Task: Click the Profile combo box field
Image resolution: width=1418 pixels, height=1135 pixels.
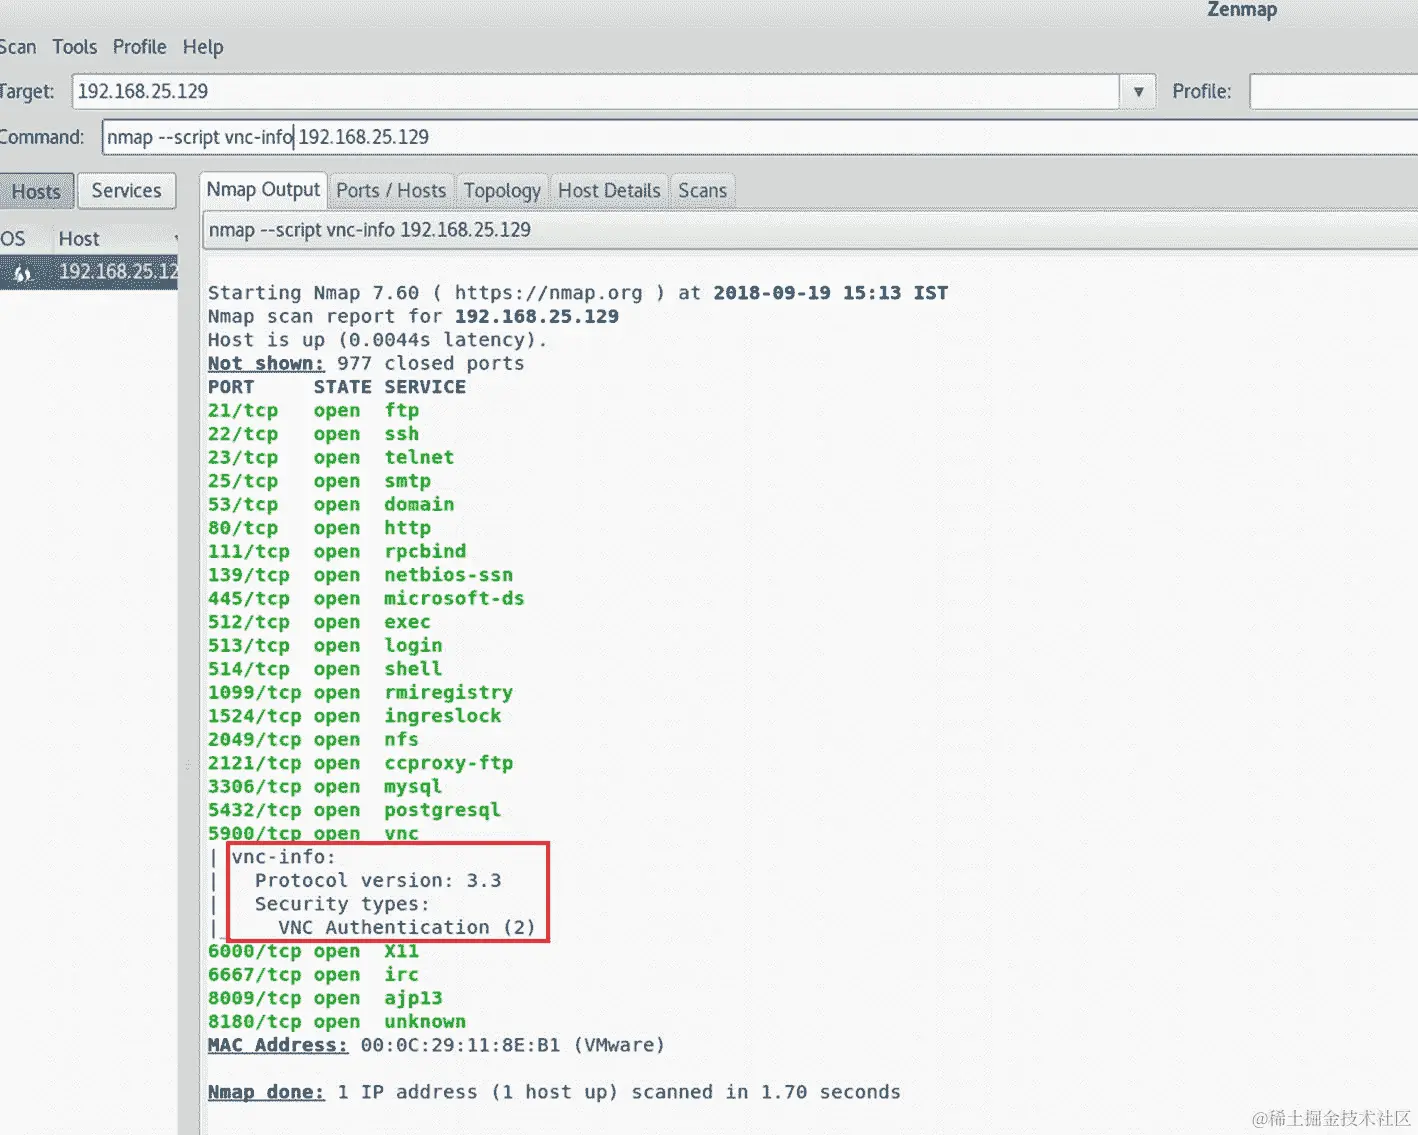Action: [x=1334, y=91]
